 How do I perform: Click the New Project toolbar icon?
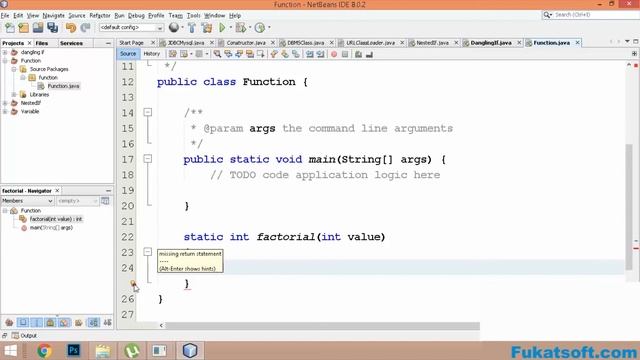pyautogui.click(x=24, y=28)
